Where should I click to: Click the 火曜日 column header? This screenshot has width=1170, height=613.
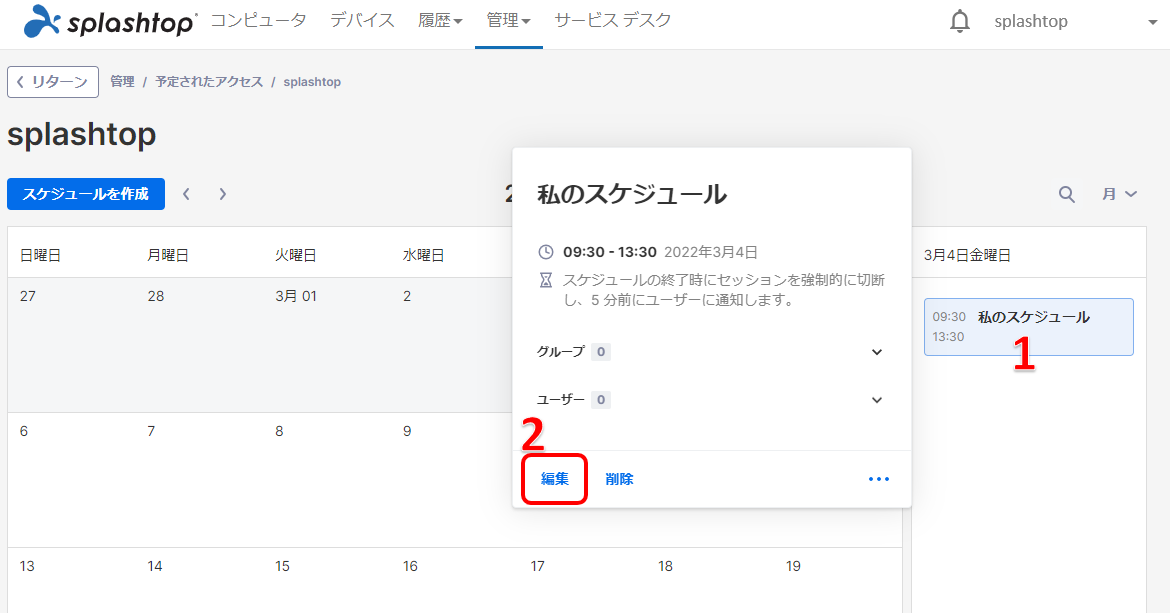295,255
